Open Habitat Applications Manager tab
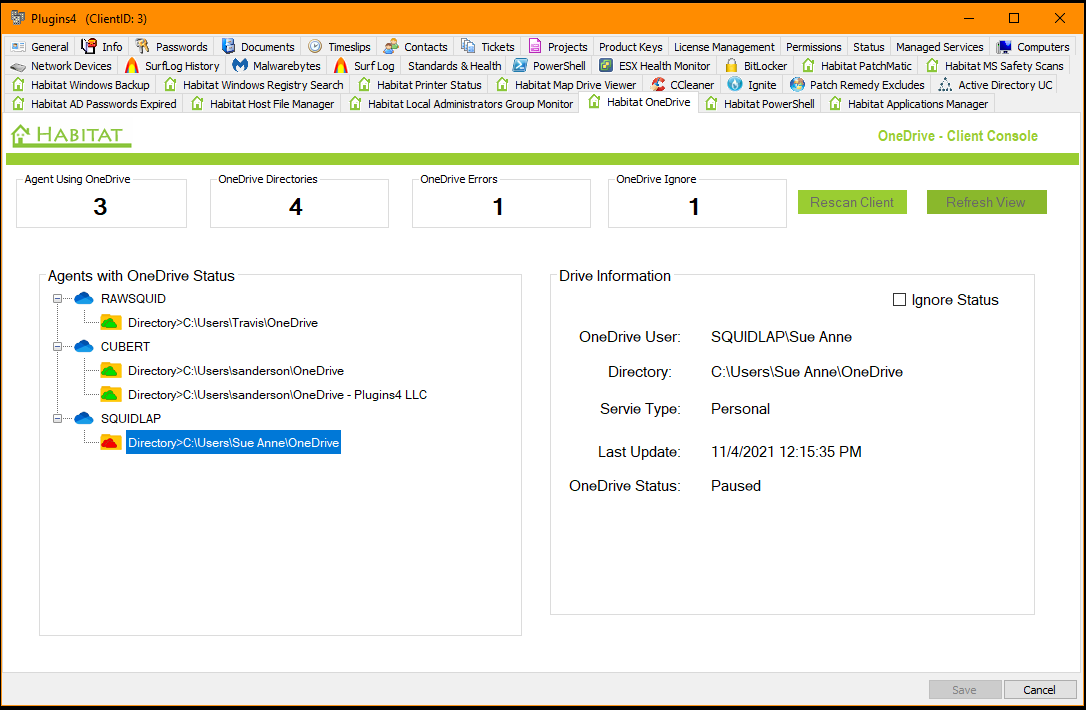This screenshot has width=1086, height=710. click(909, 104)
